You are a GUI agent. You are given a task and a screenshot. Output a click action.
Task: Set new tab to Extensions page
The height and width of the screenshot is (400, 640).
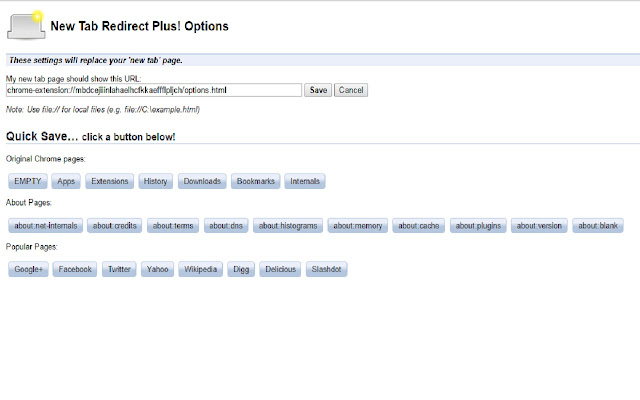[x=108, y=181]
